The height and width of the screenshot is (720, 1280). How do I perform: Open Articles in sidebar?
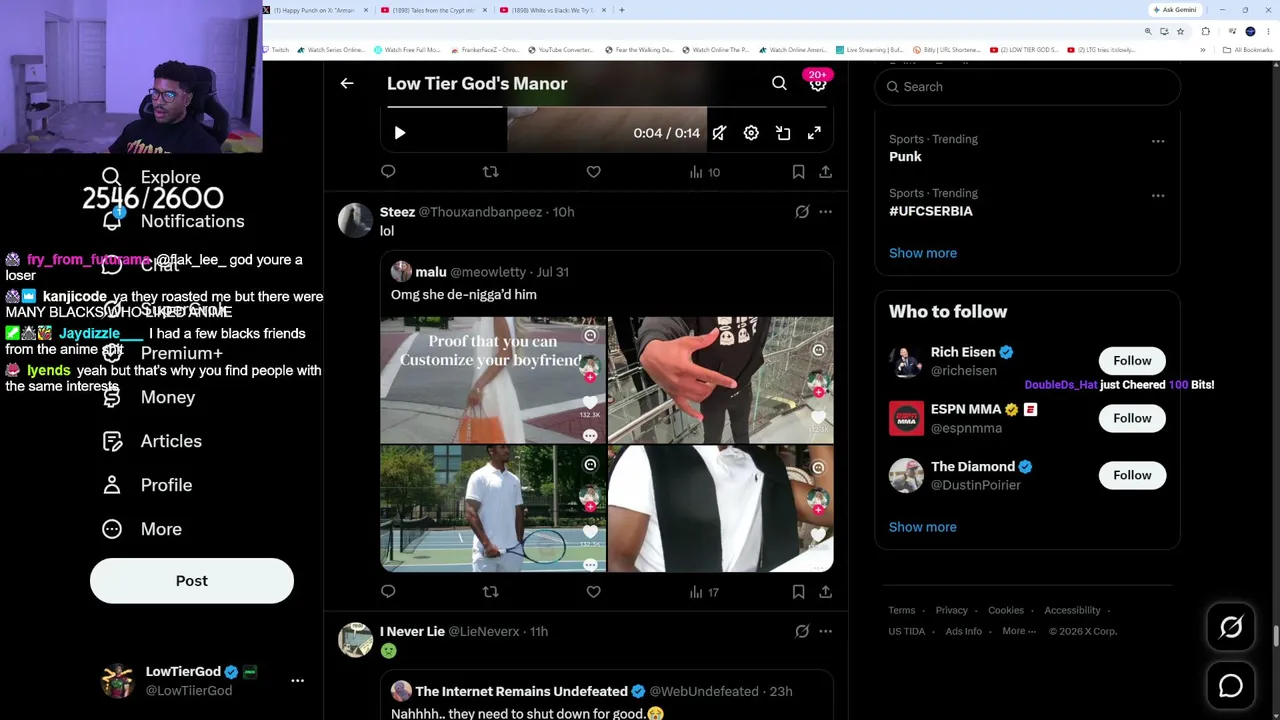point(152,441)
